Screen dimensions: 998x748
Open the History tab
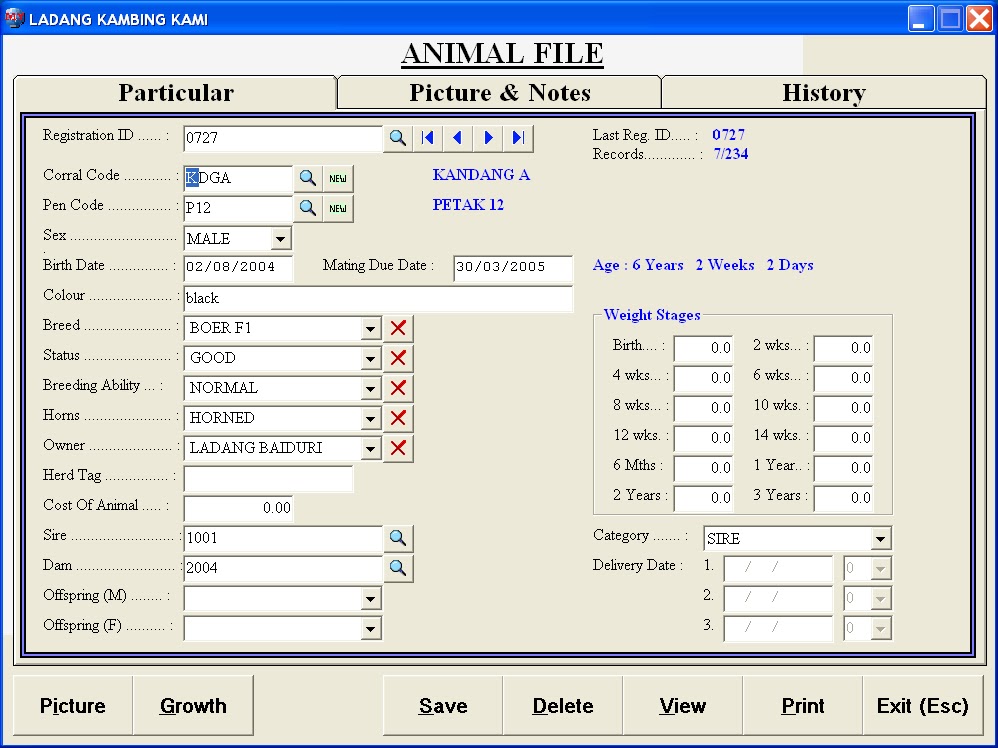pyautogui.click(x=823, y=92)
